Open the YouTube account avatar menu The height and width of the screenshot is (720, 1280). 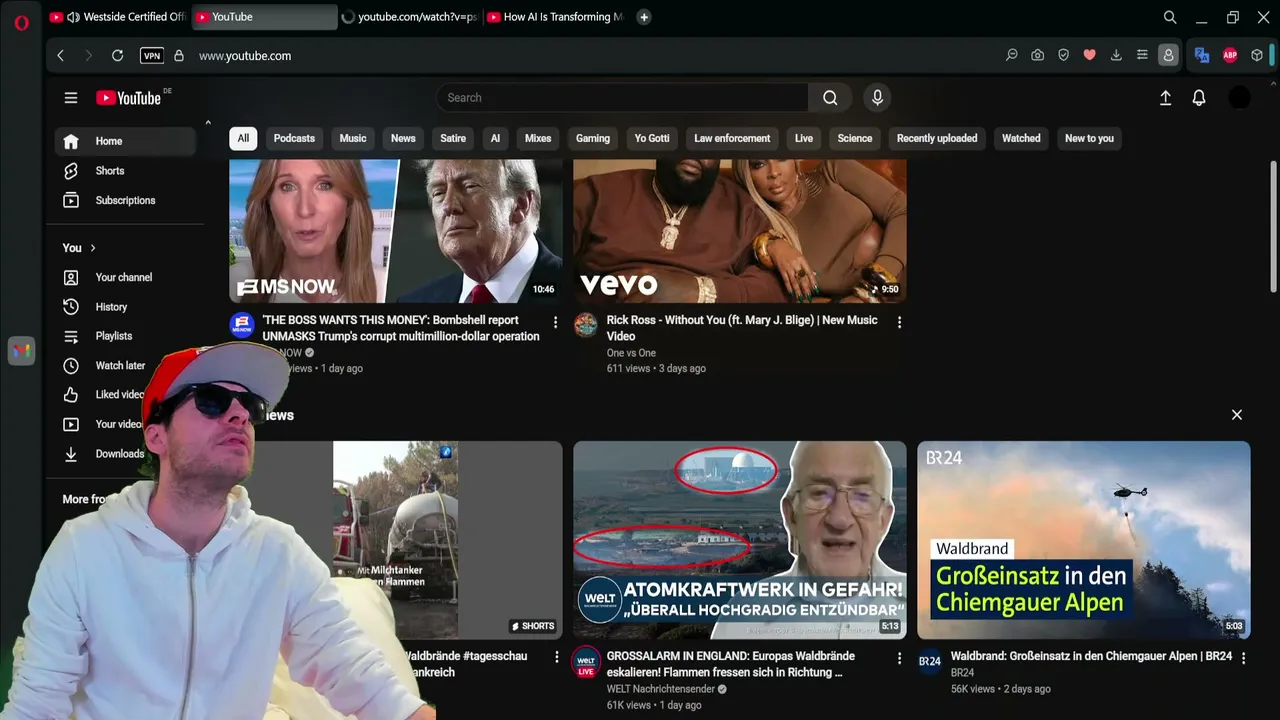coord(1239,98)
